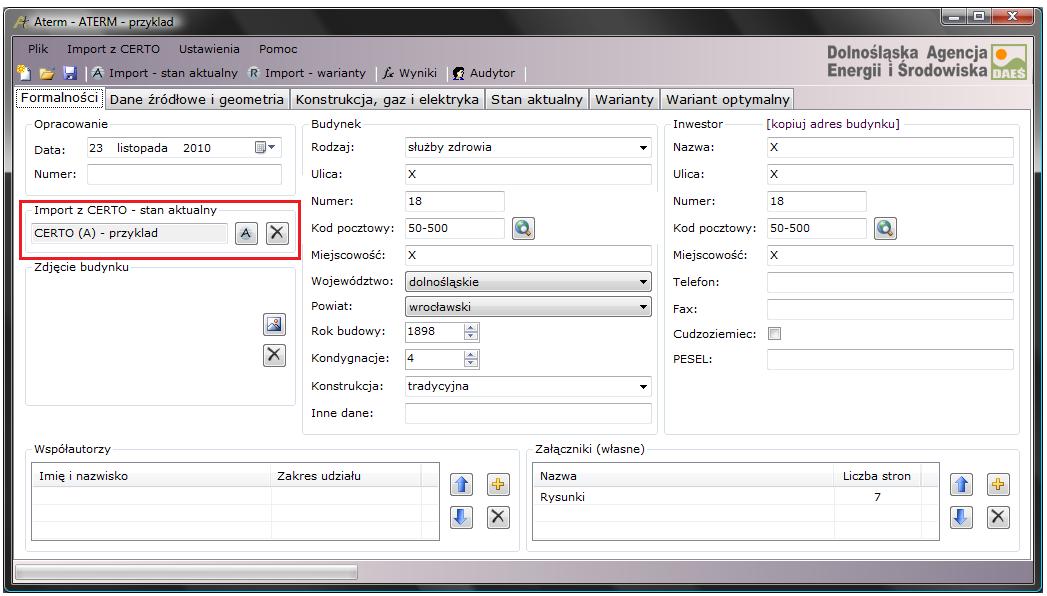Increase Rok budowy with up spinner
This screenshot has width=1047, height=596.
point(471,328)
